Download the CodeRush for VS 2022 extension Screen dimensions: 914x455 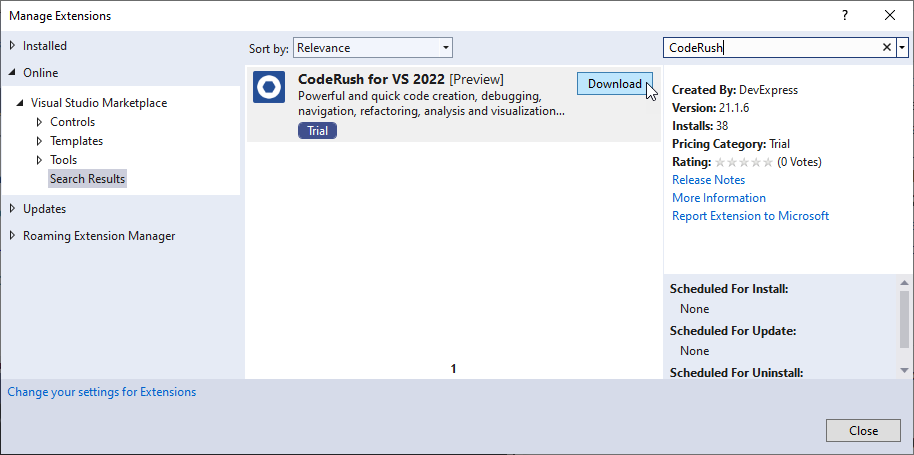click(x=614, y=84)
